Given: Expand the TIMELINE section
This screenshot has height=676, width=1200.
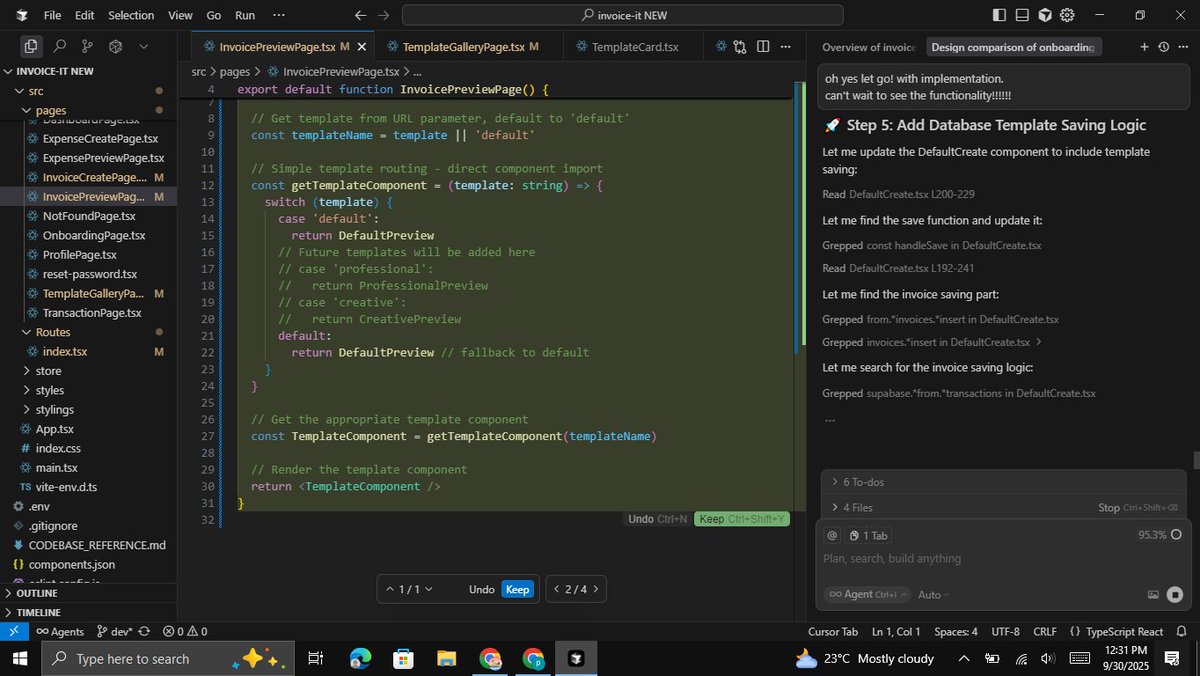Looking at the screenshot, I should coord(88,612).
